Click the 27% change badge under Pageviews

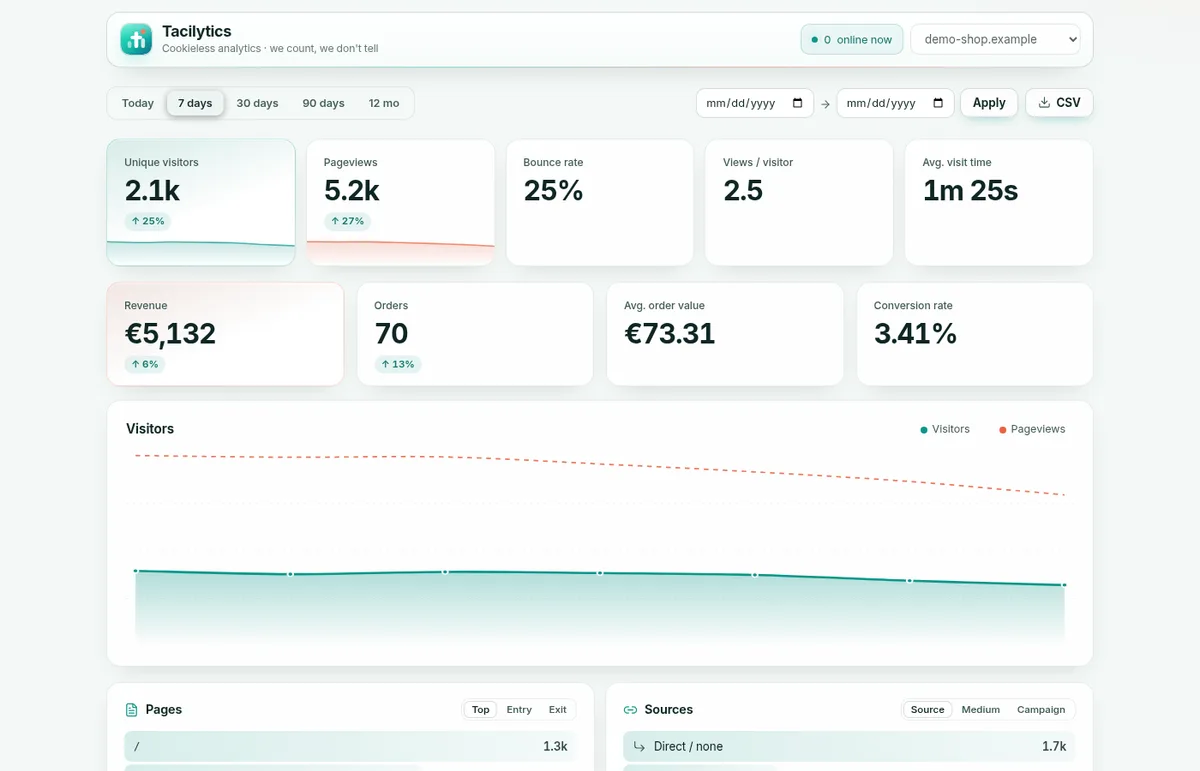pyautogui.click(x=347, y=221)
